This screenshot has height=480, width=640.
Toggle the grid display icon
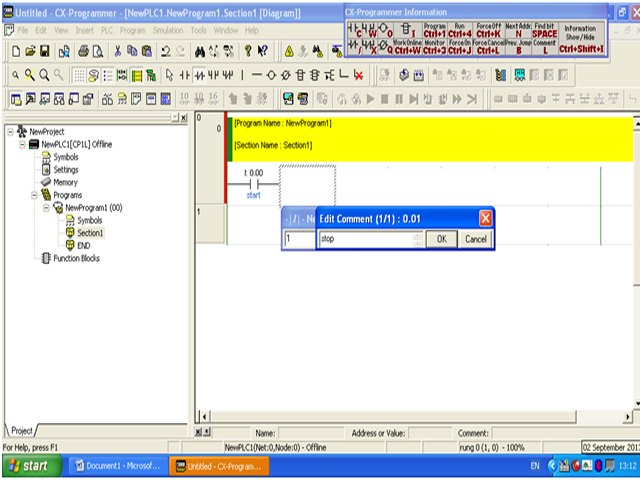point(79,76)
